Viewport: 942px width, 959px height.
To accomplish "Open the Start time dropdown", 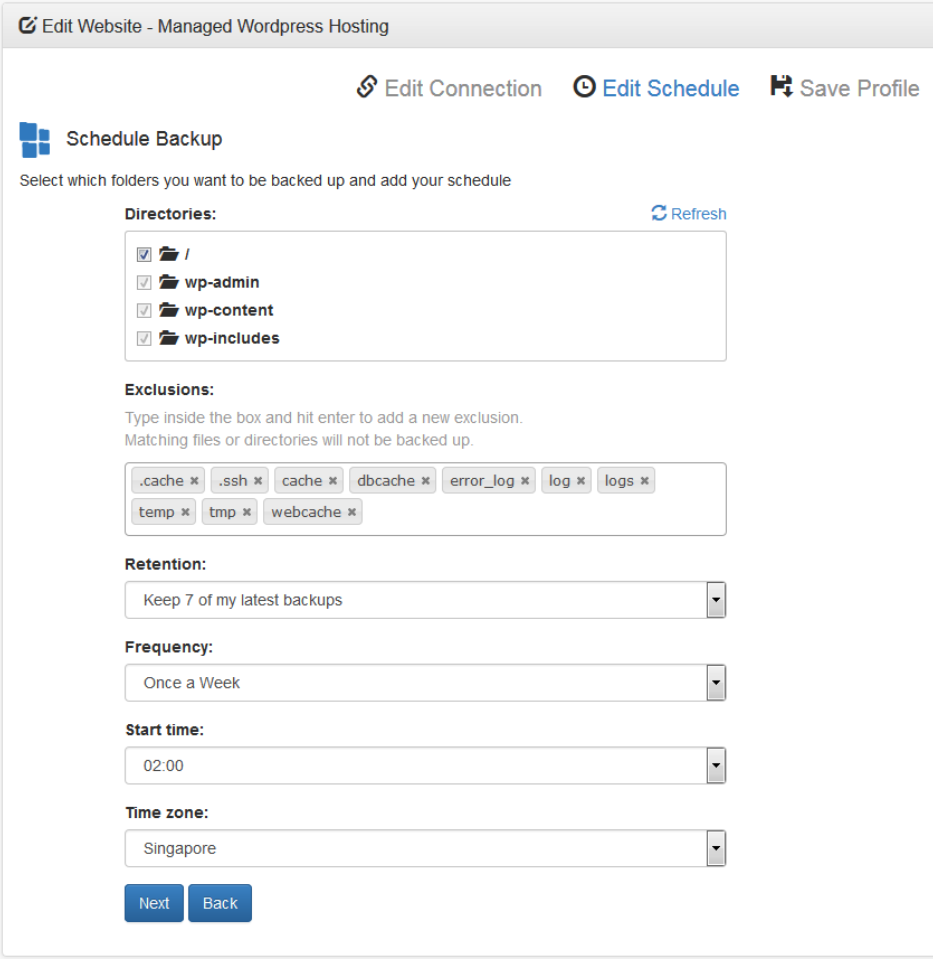I will [x=425, y=766].
